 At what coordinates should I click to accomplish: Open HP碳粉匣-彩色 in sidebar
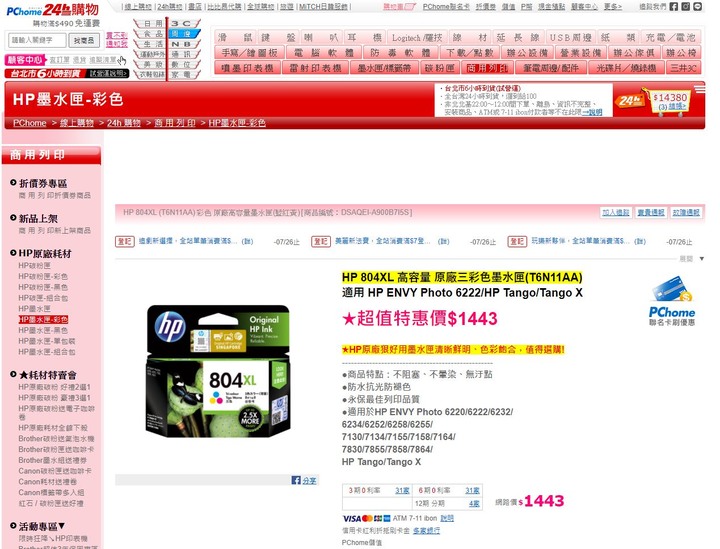tap(43, 276)
